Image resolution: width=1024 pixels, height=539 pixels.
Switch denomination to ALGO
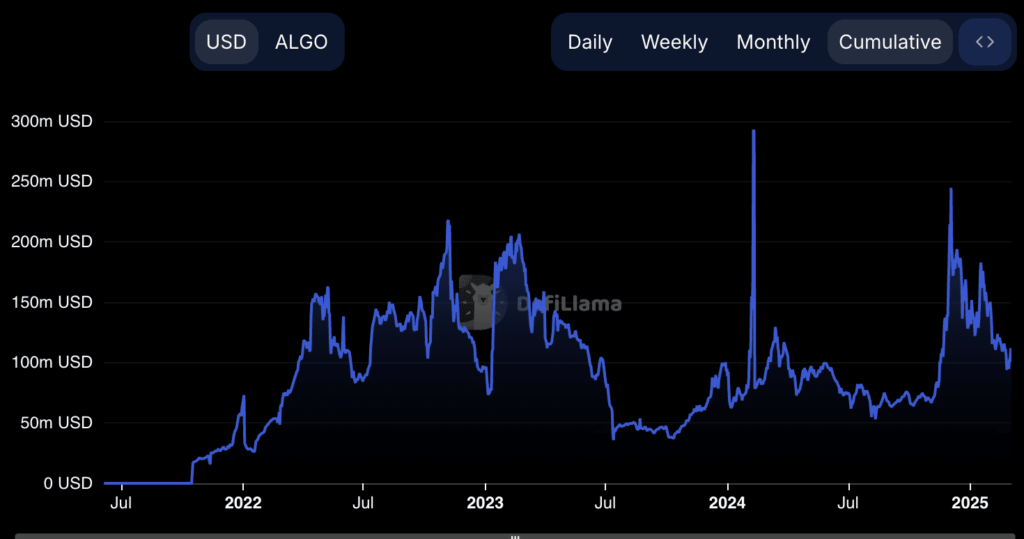pos(301,42)
